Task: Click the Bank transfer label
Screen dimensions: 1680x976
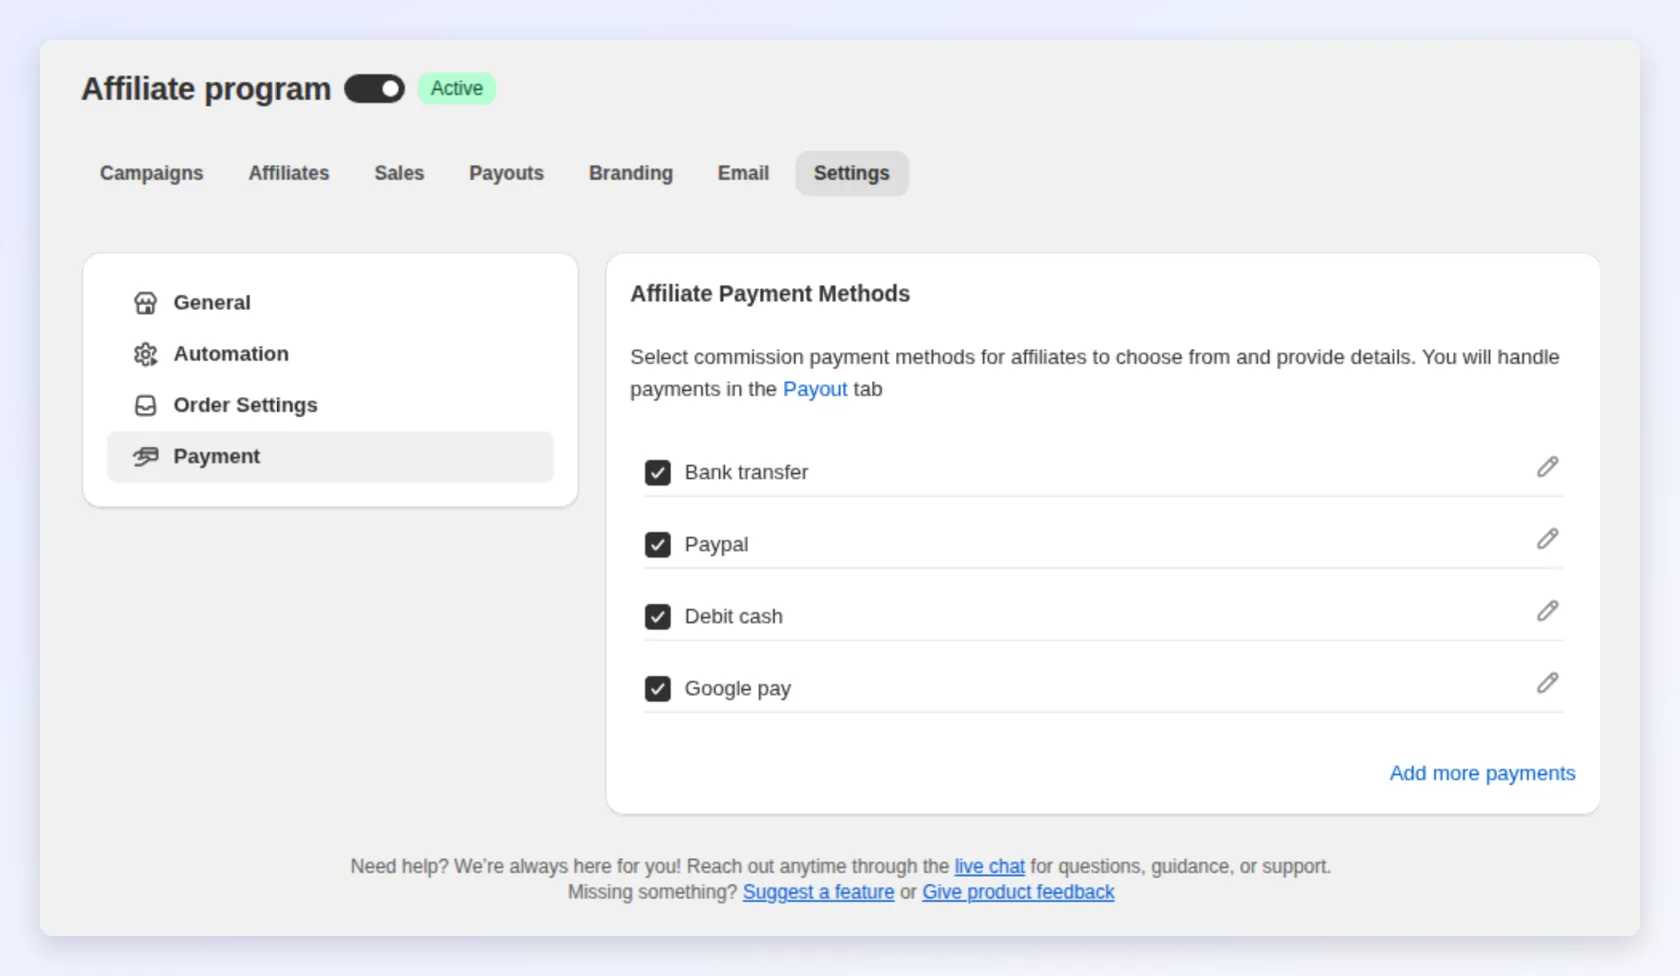Action: pyautogui.click(x=746, y=472)
